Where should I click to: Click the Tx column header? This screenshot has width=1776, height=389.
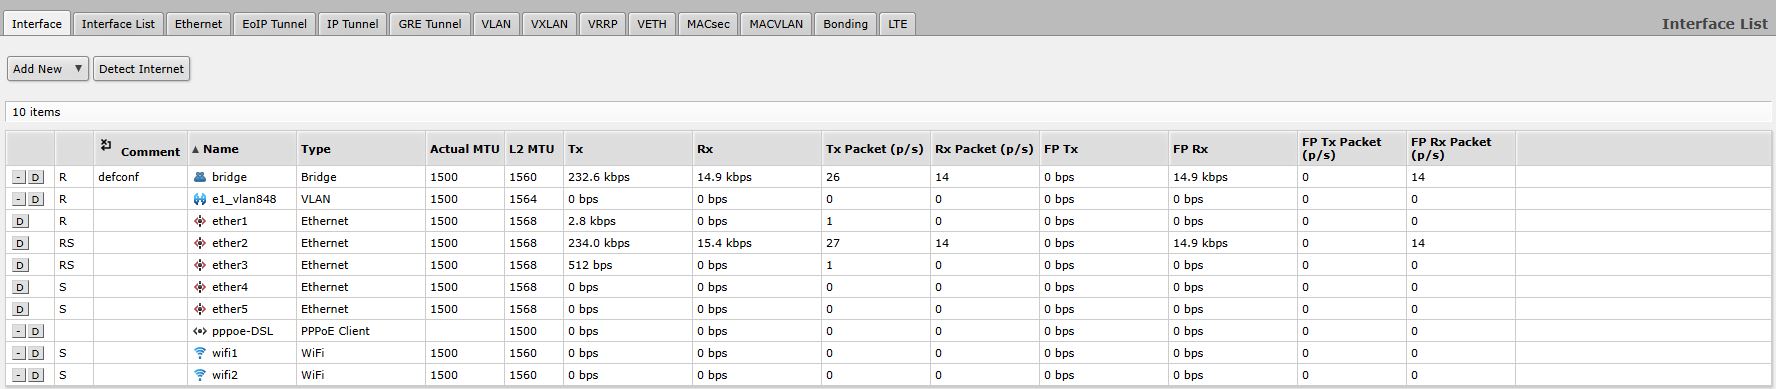(x=576, y=149)
